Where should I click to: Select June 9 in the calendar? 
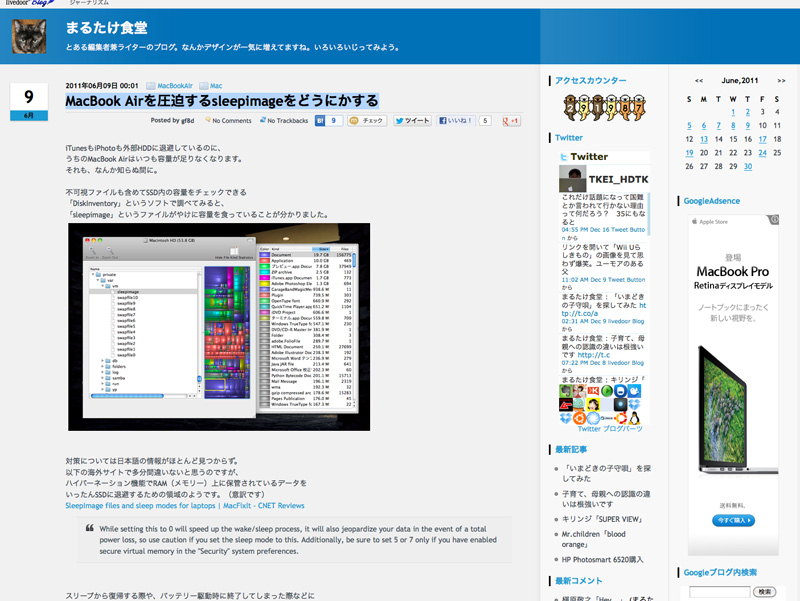click(x=747, y=126)
